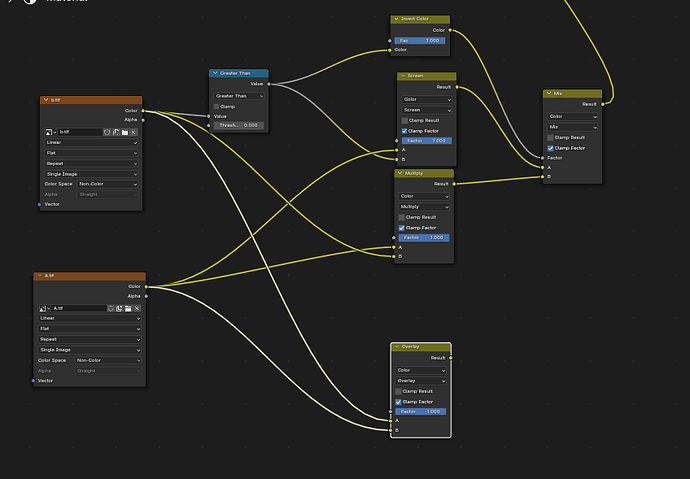Image resolution: width=690 pixels, height=479 pixels.
Task: Select Overlay node by its title bar
Action: click(x=421, y=347)
